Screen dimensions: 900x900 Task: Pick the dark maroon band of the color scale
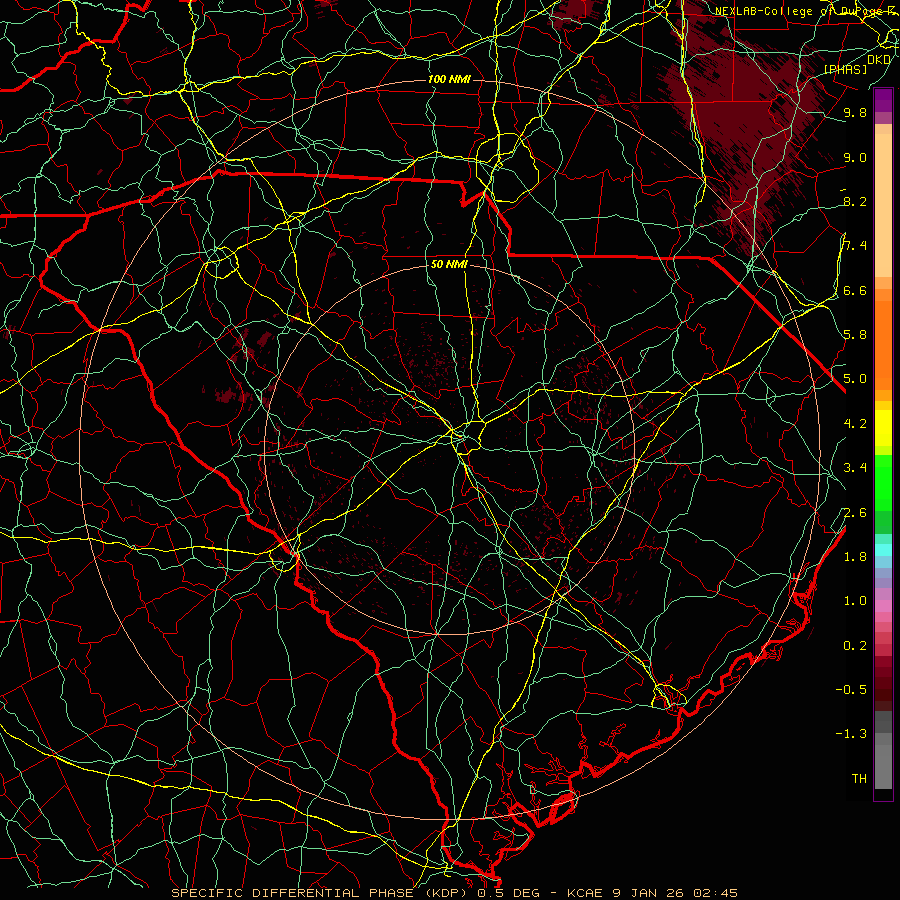pyautogui.click(x=883, y=683)
